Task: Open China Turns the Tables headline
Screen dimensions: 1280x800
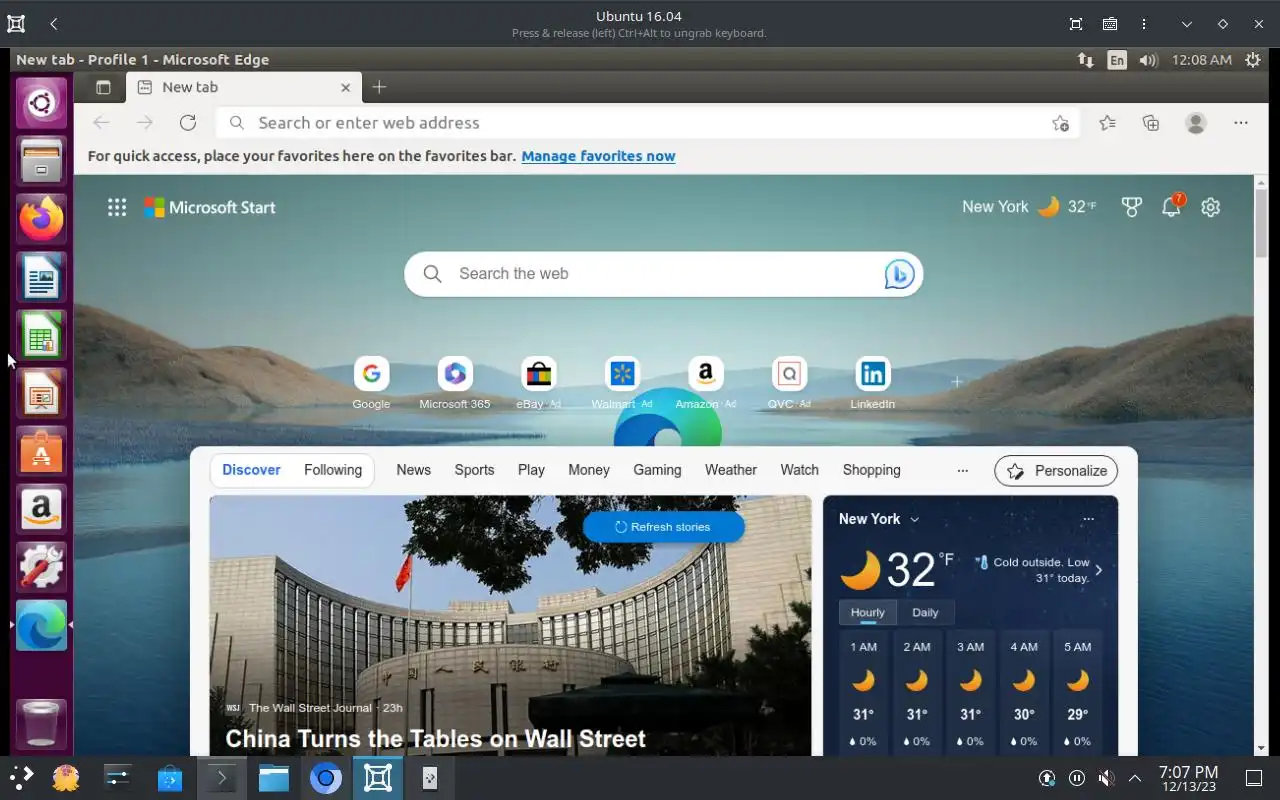Action: (435, 739)
